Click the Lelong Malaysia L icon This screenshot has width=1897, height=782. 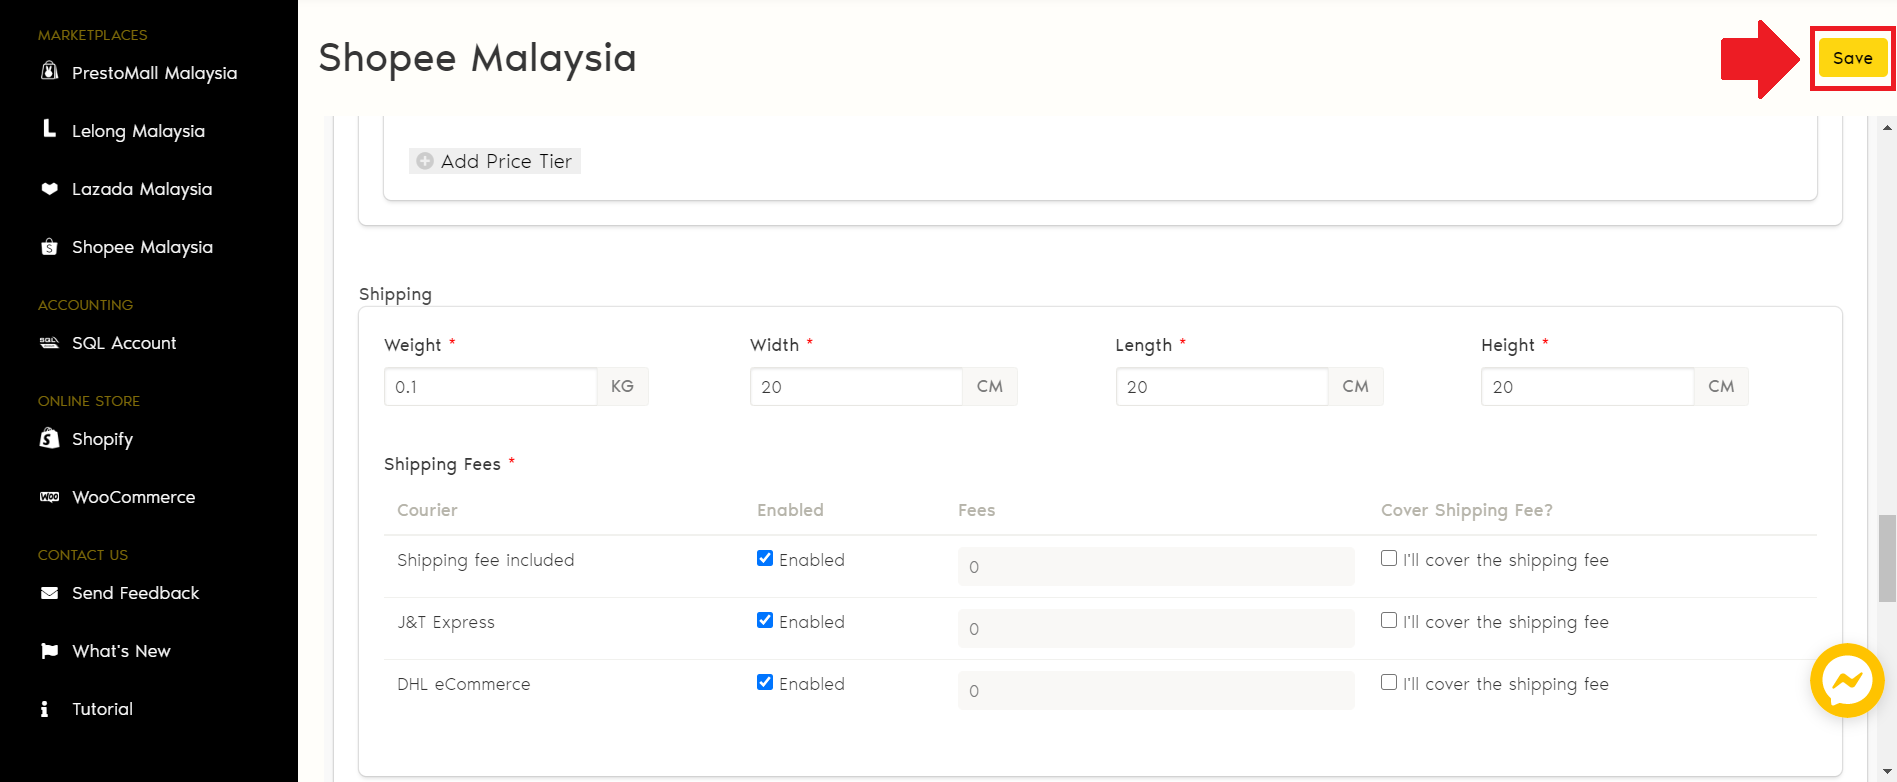coord(49,129)
